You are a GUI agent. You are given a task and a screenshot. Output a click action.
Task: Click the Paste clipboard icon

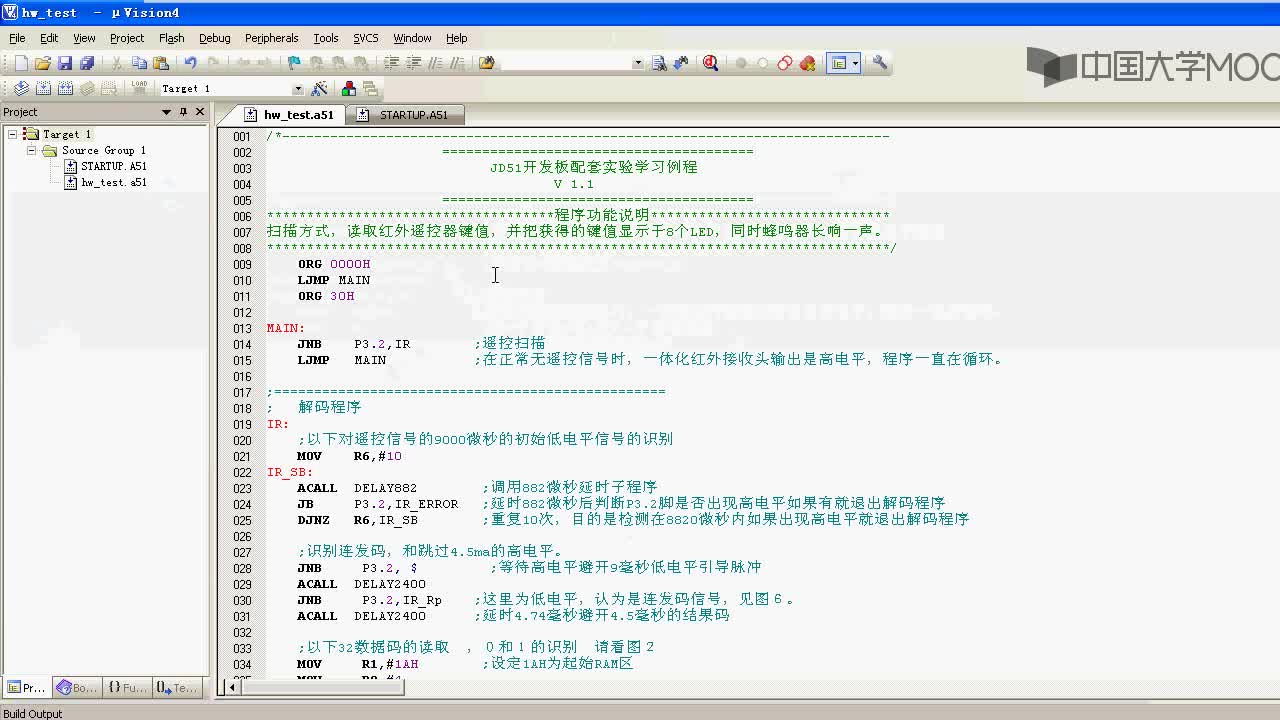pos(161,63)
